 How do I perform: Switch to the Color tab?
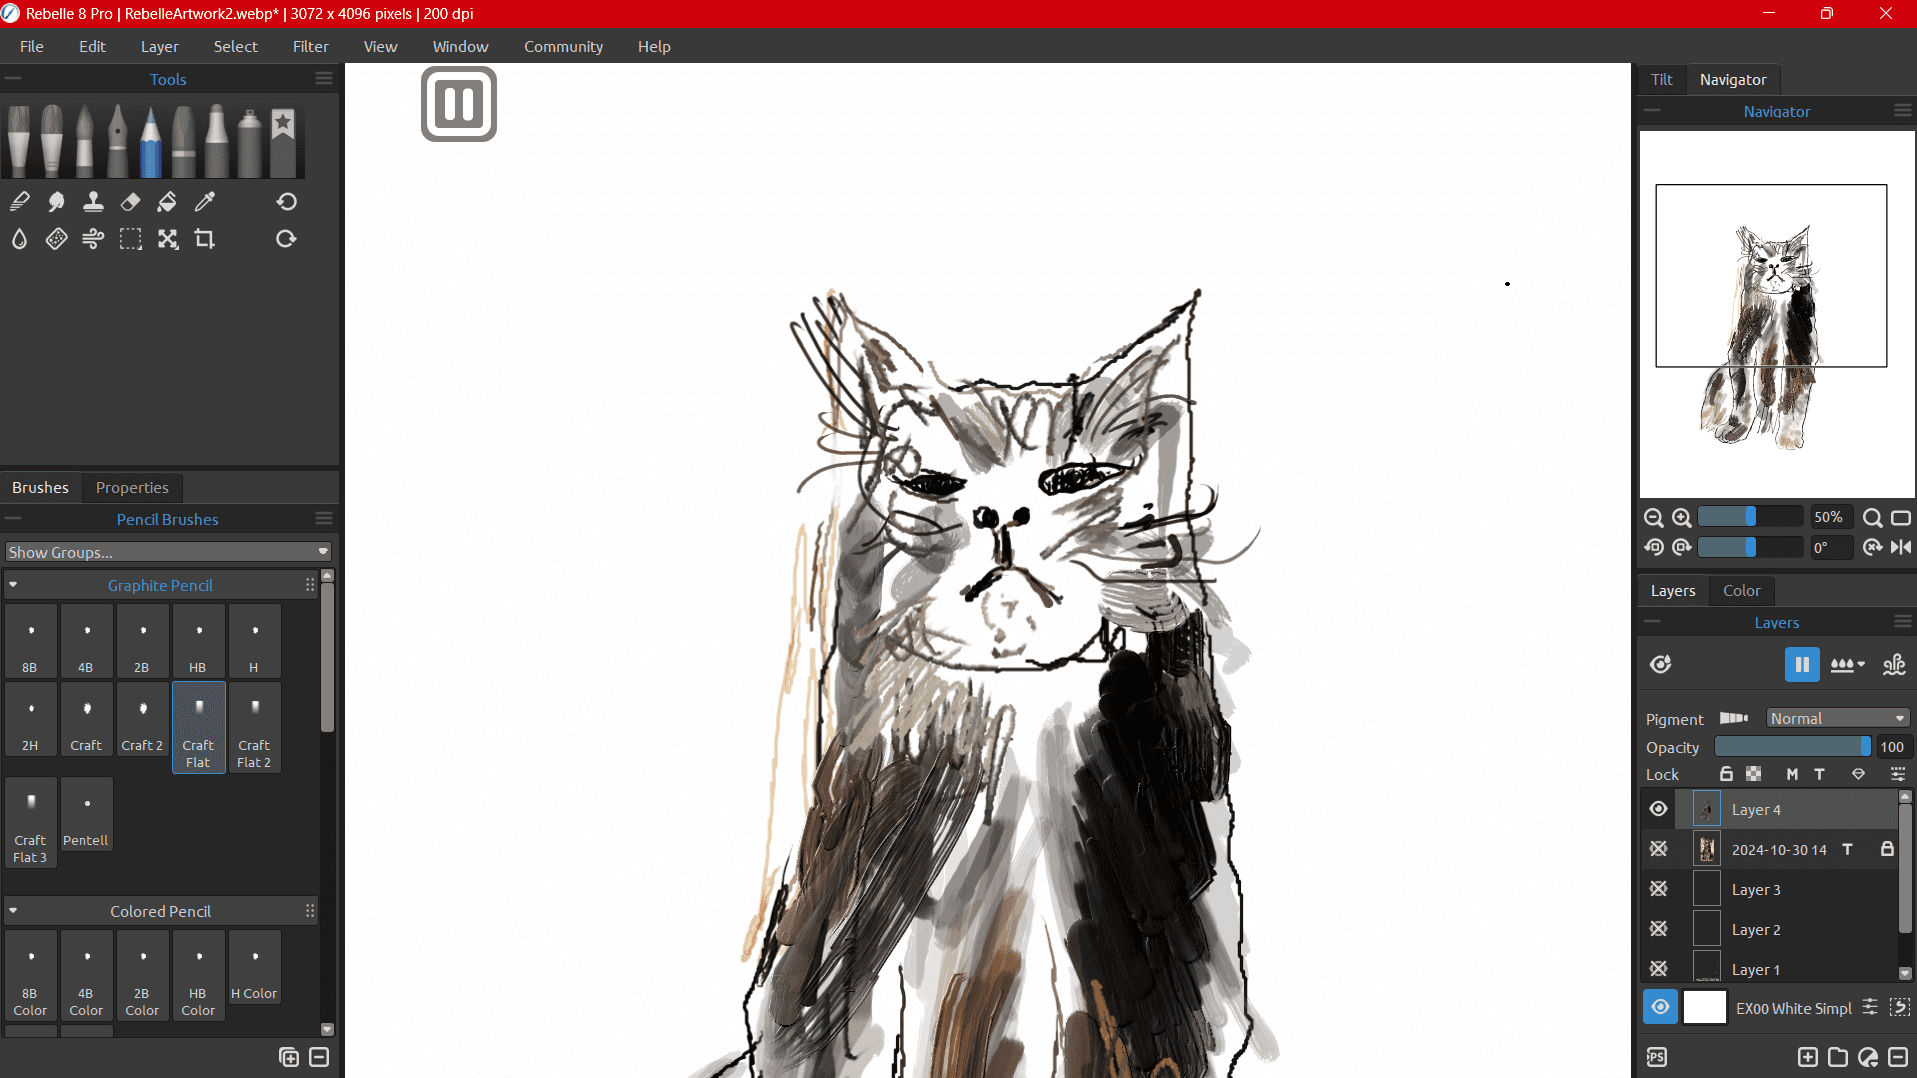point(1741,590)
